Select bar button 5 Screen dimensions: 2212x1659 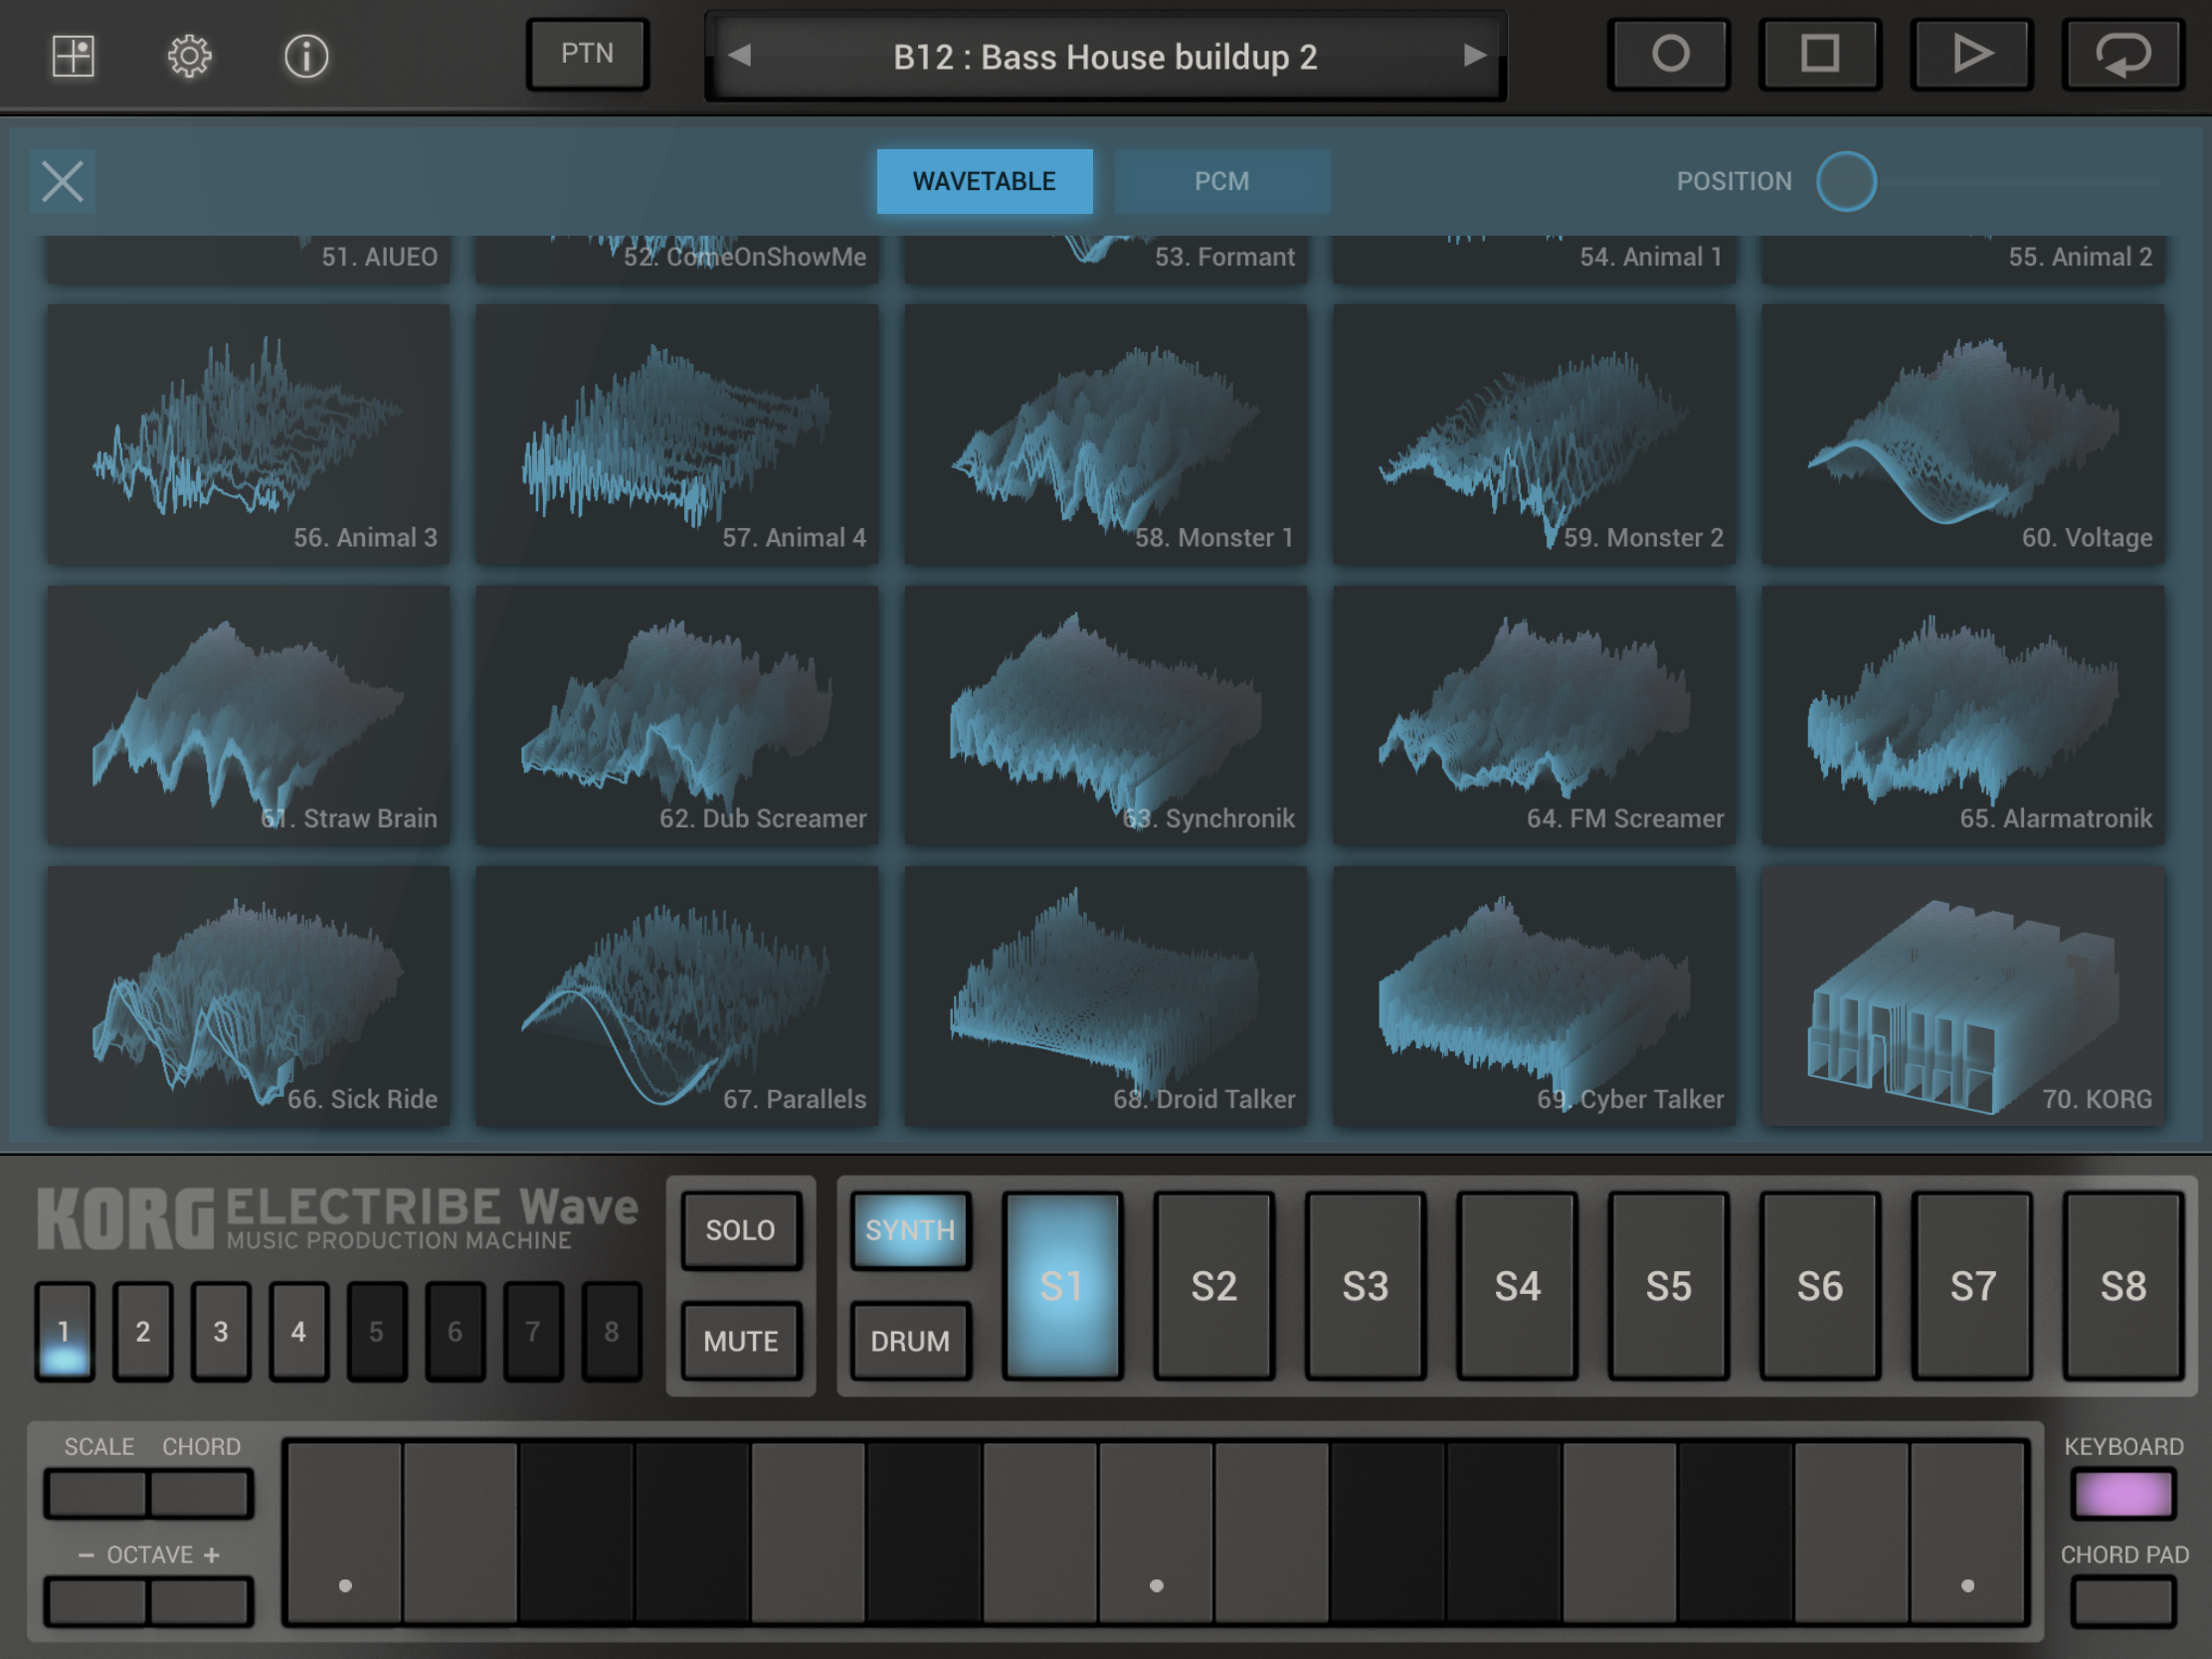pyautogui.click(x=377, y=1332)
